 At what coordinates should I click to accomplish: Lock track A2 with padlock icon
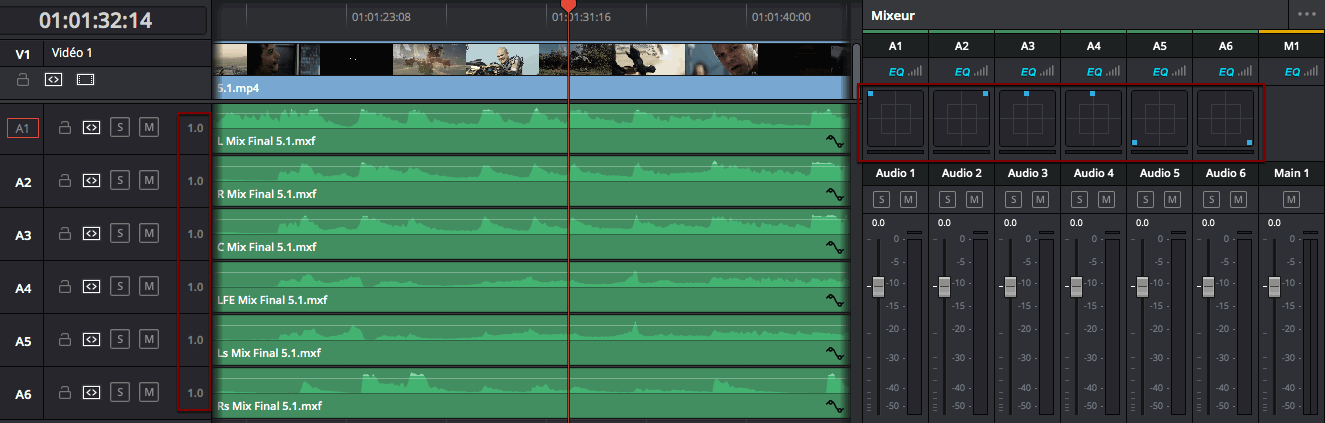[x=65, y=181]
